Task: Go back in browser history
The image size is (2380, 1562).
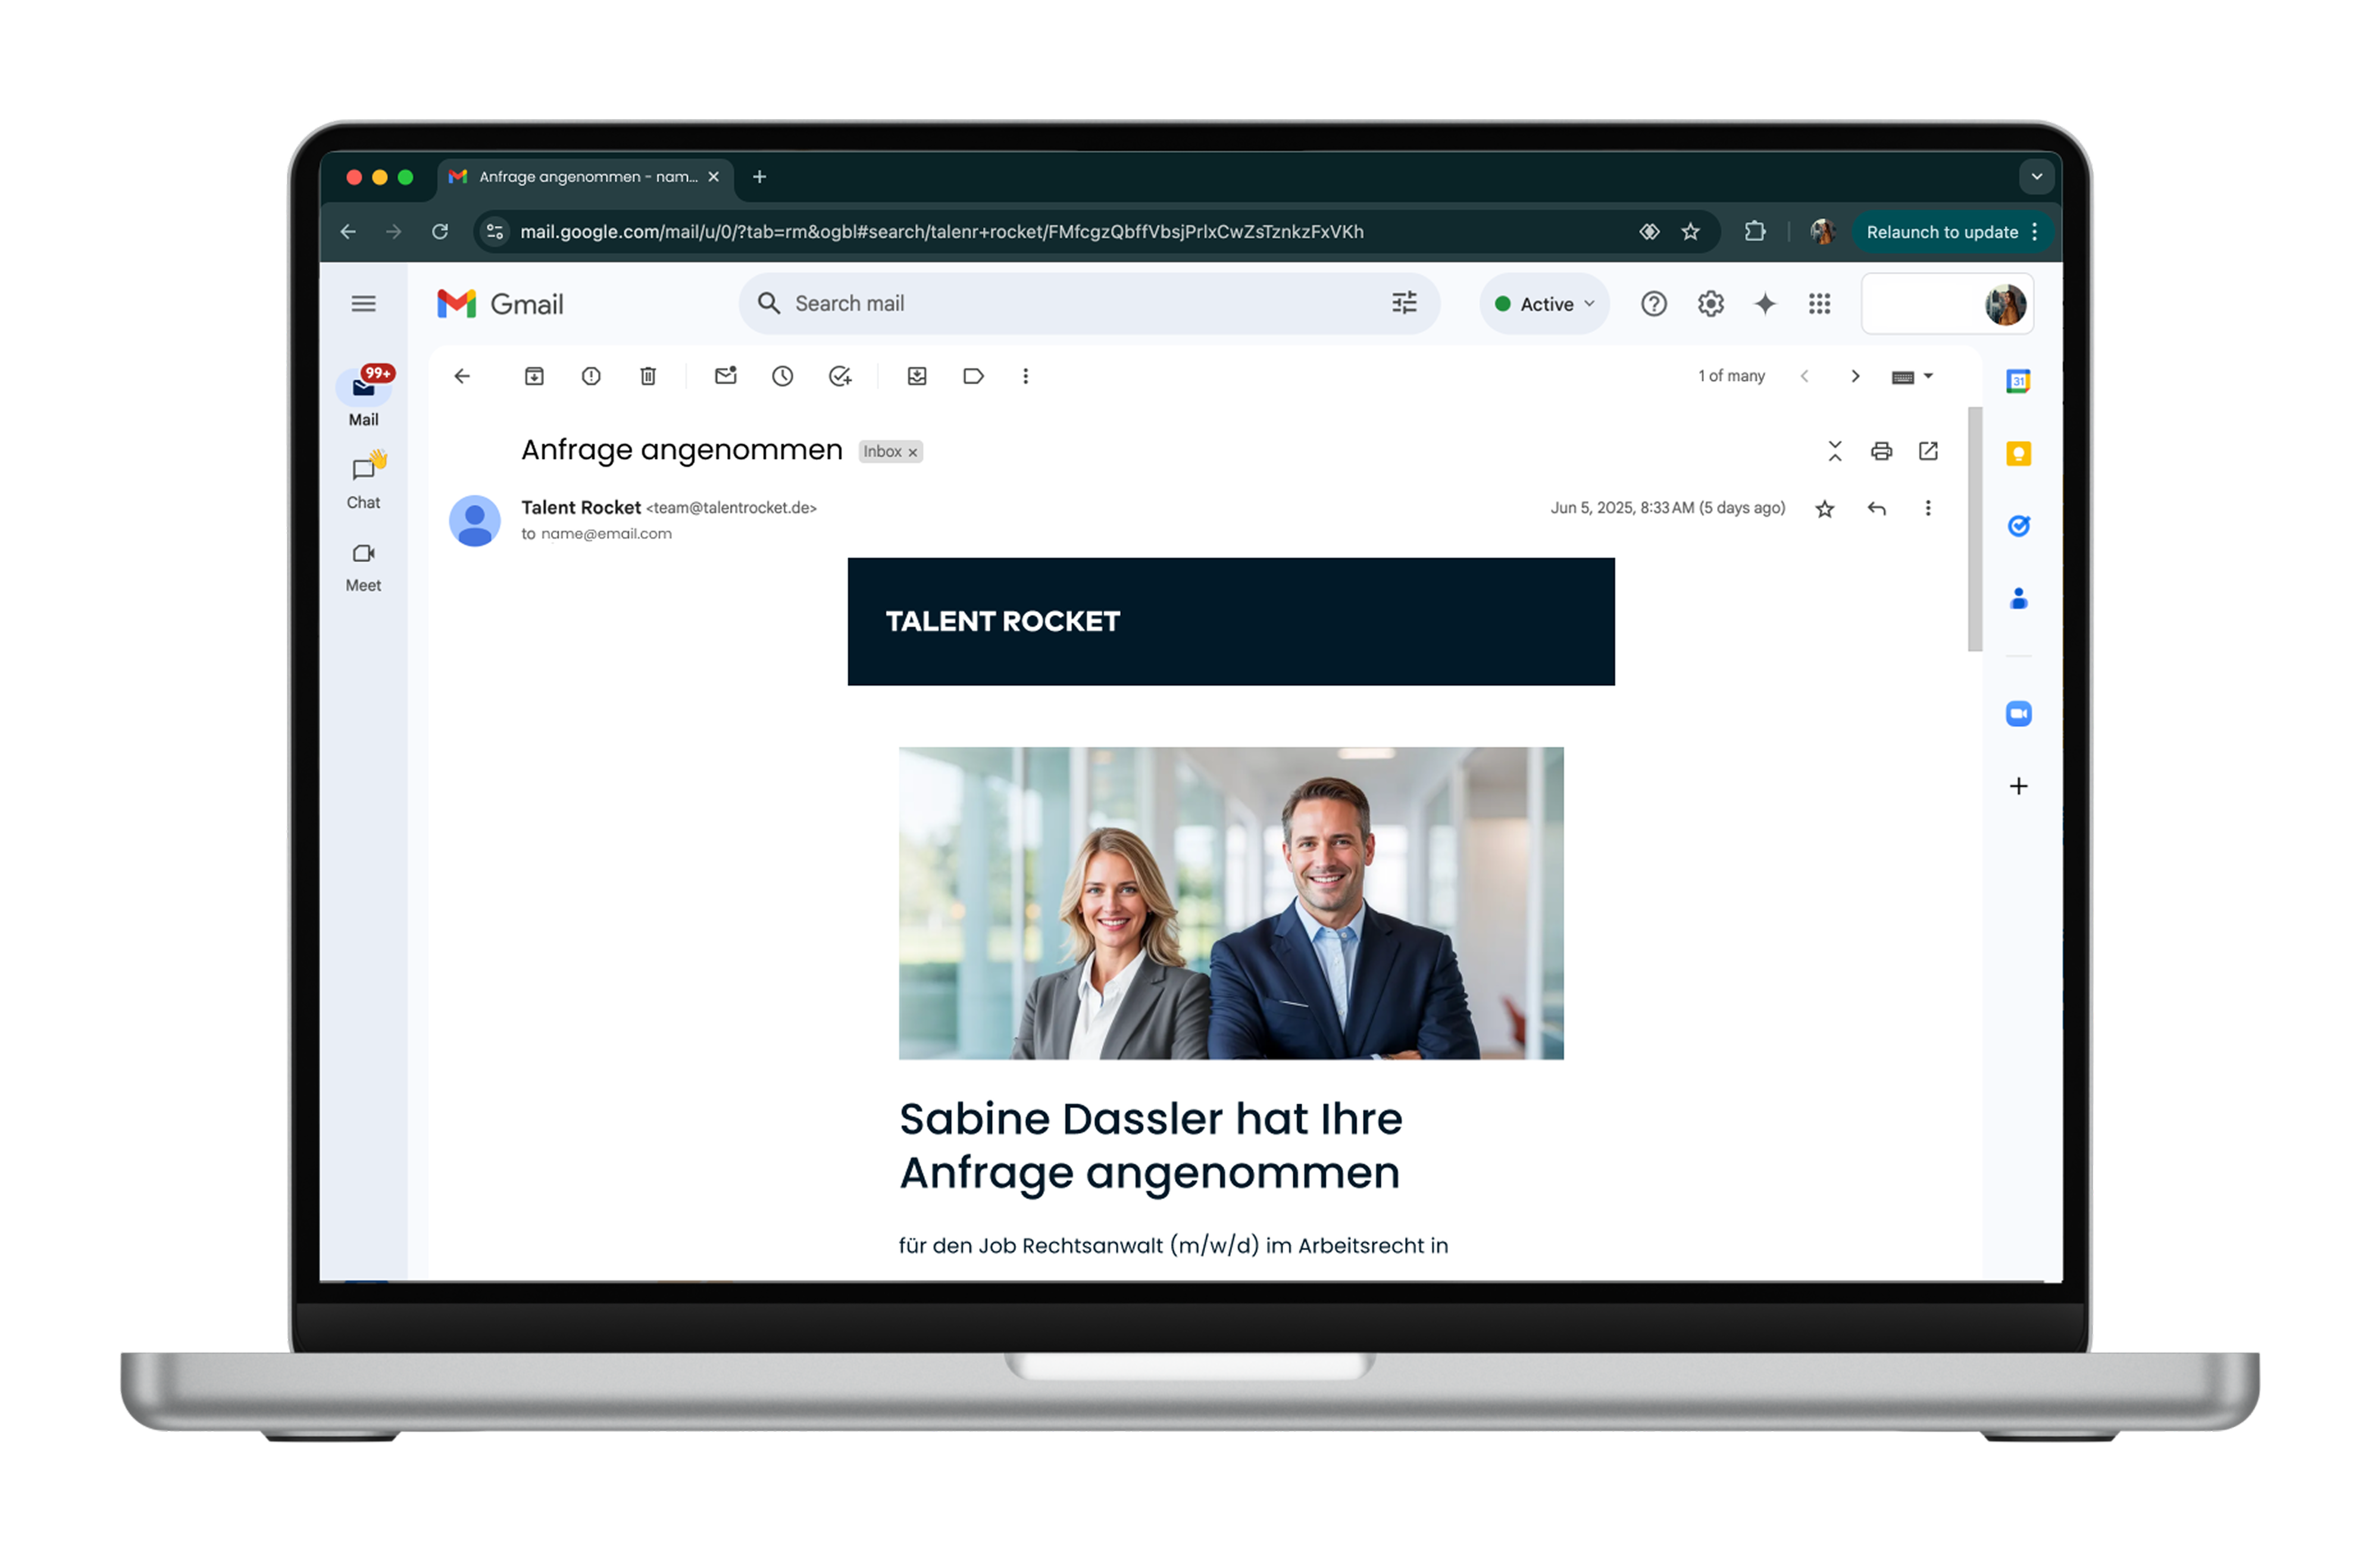Action: (348, 232)
